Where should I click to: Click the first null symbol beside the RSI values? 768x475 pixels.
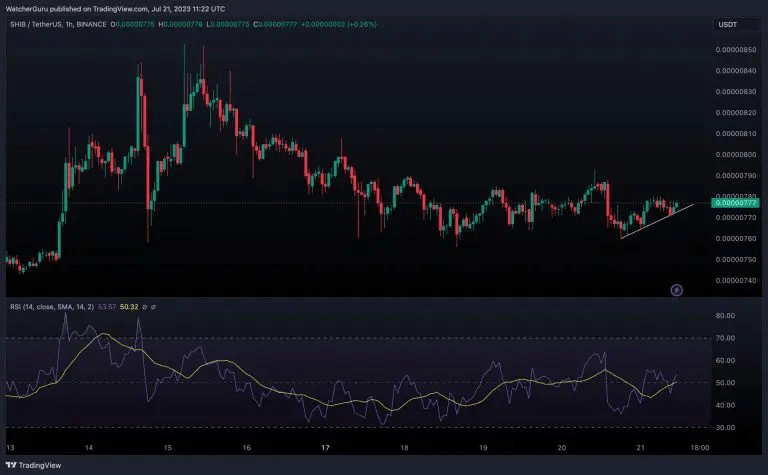(x=144, y=307)
